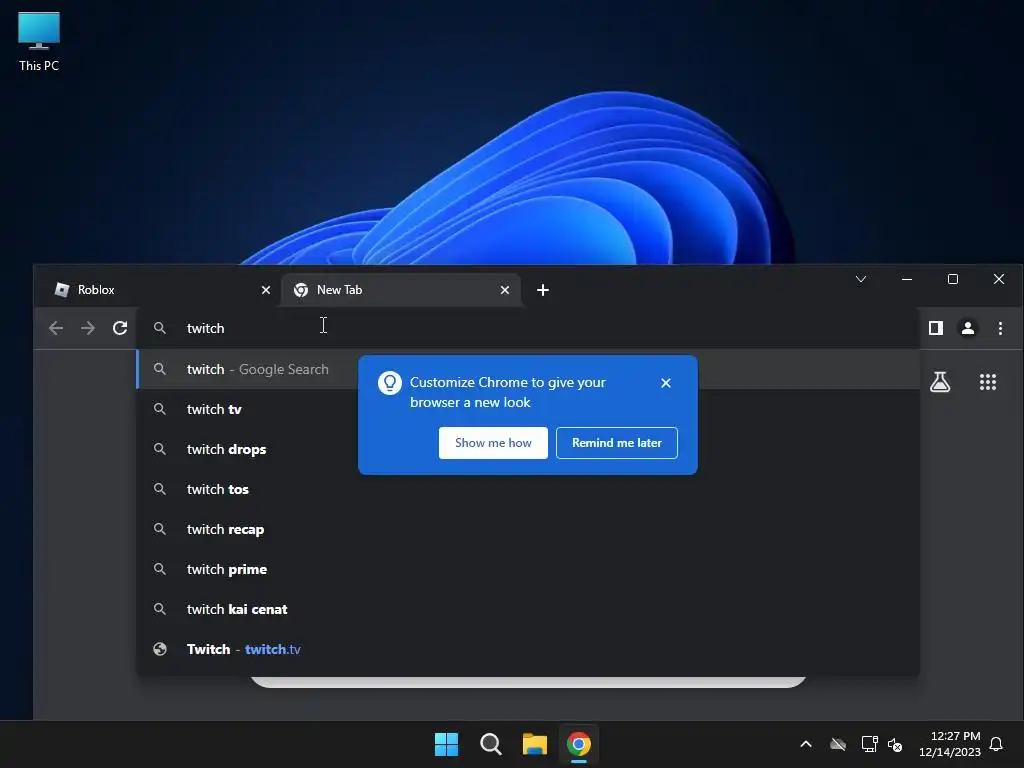Open the notification bell

(996, 744)
